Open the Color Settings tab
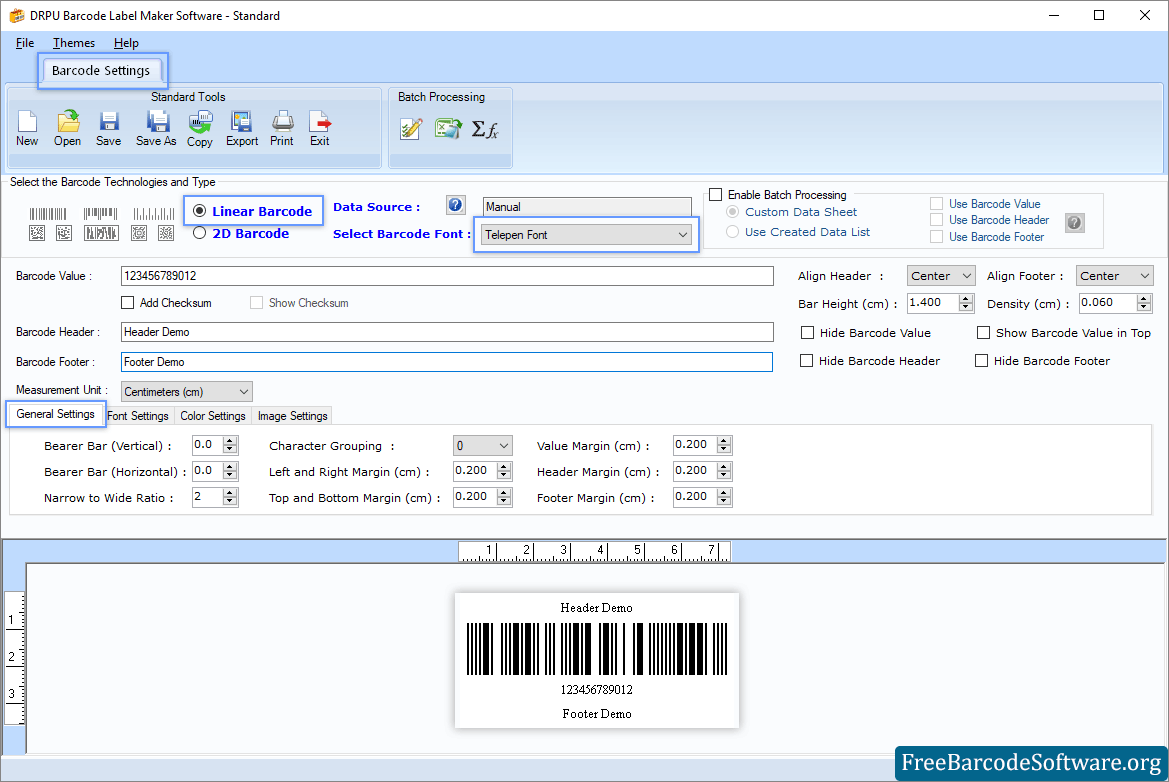 click(212, 416)
